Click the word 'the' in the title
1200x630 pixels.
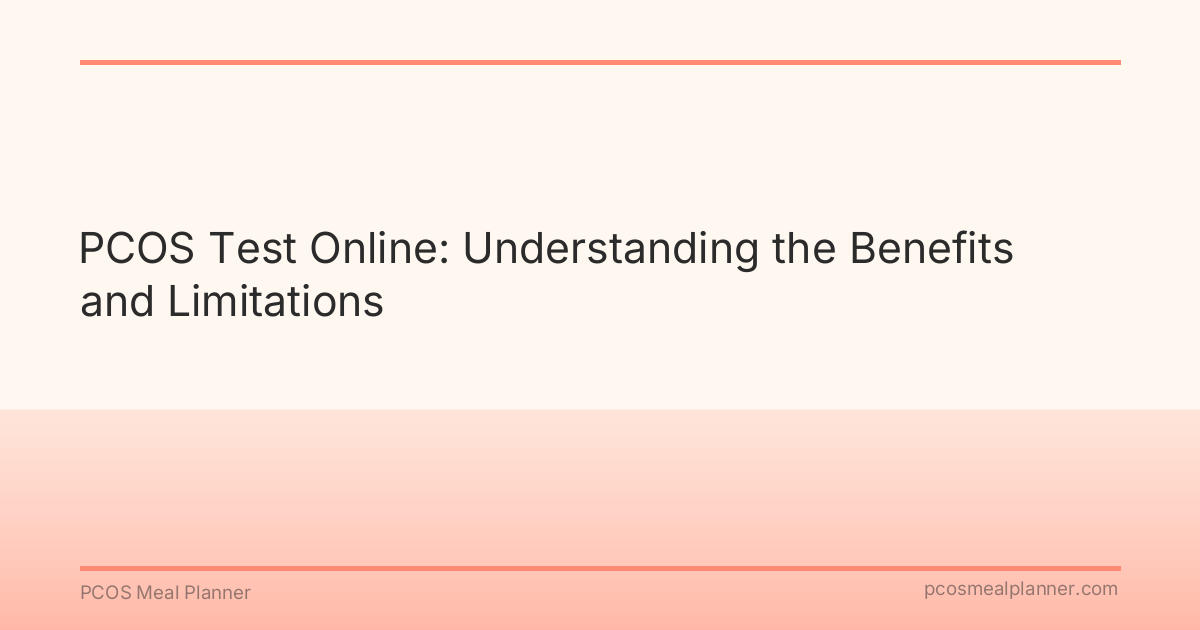tap(806, 250)
